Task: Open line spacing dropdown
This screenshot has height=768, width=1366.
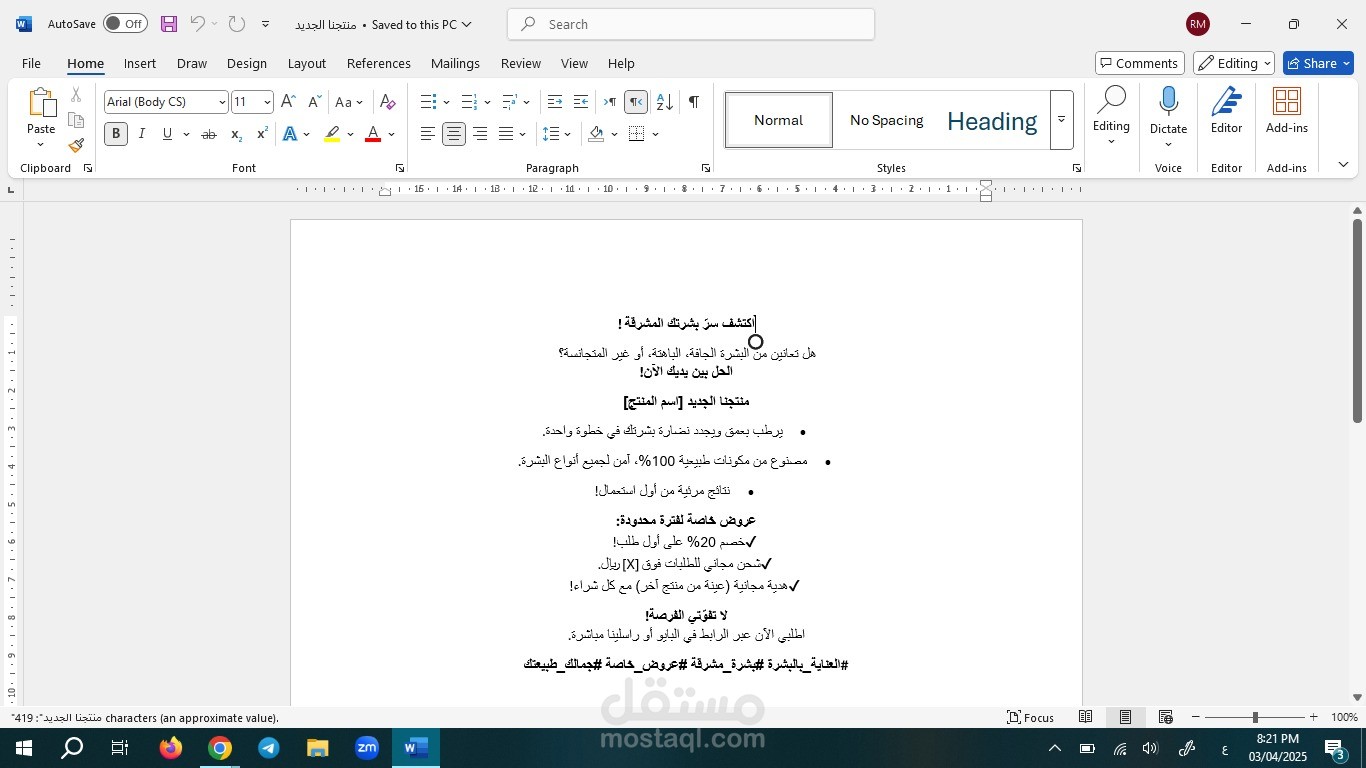Action: (556, 134)
